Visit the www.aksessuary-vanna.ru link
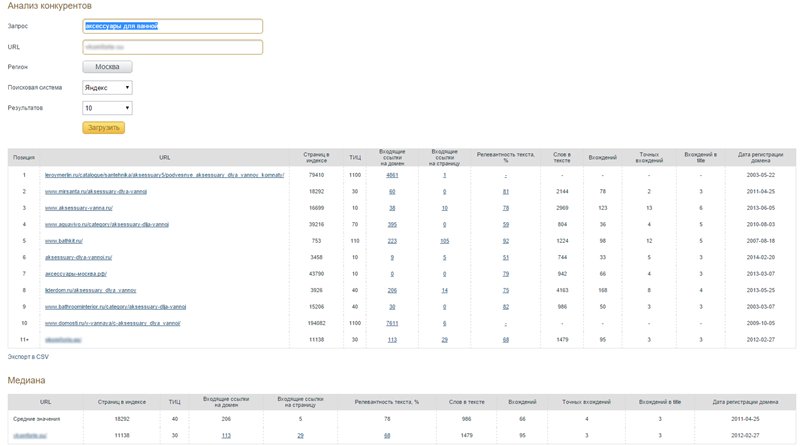 (x=79, y=207)
